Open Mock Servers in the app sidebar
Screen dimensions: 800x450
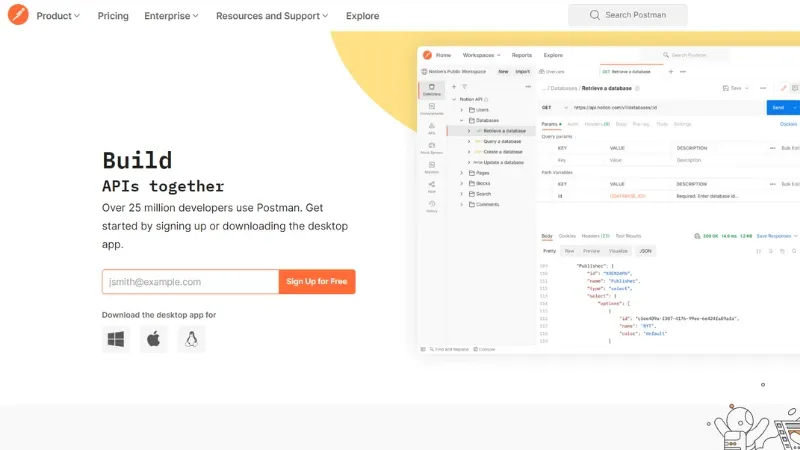click(x=432, y=148)
